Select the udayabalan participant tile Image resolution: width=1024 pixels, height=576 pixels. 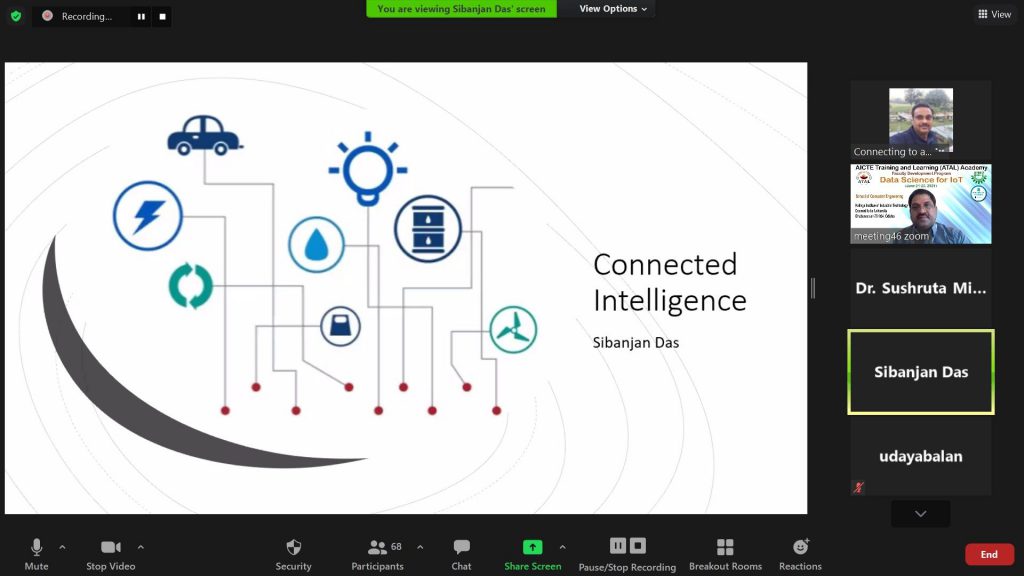click(x=921, y=456)
